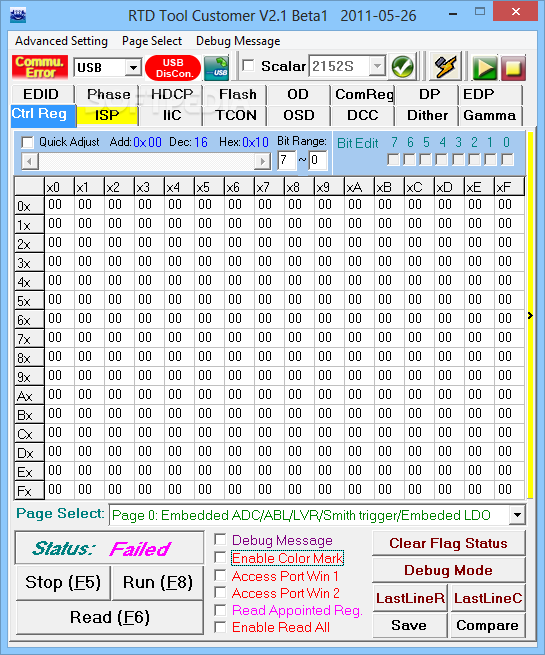Switch to the EDID tab
This screenshot has width=545, height=655.
tap(41, 94)
